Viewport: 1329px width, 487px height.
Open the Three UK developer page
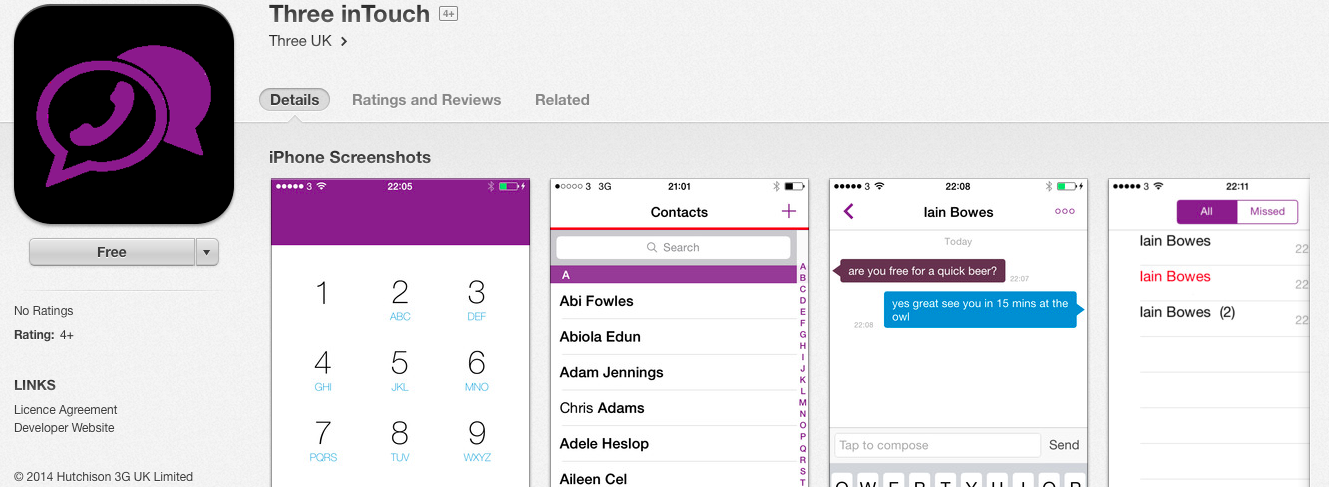click(308, 41)
